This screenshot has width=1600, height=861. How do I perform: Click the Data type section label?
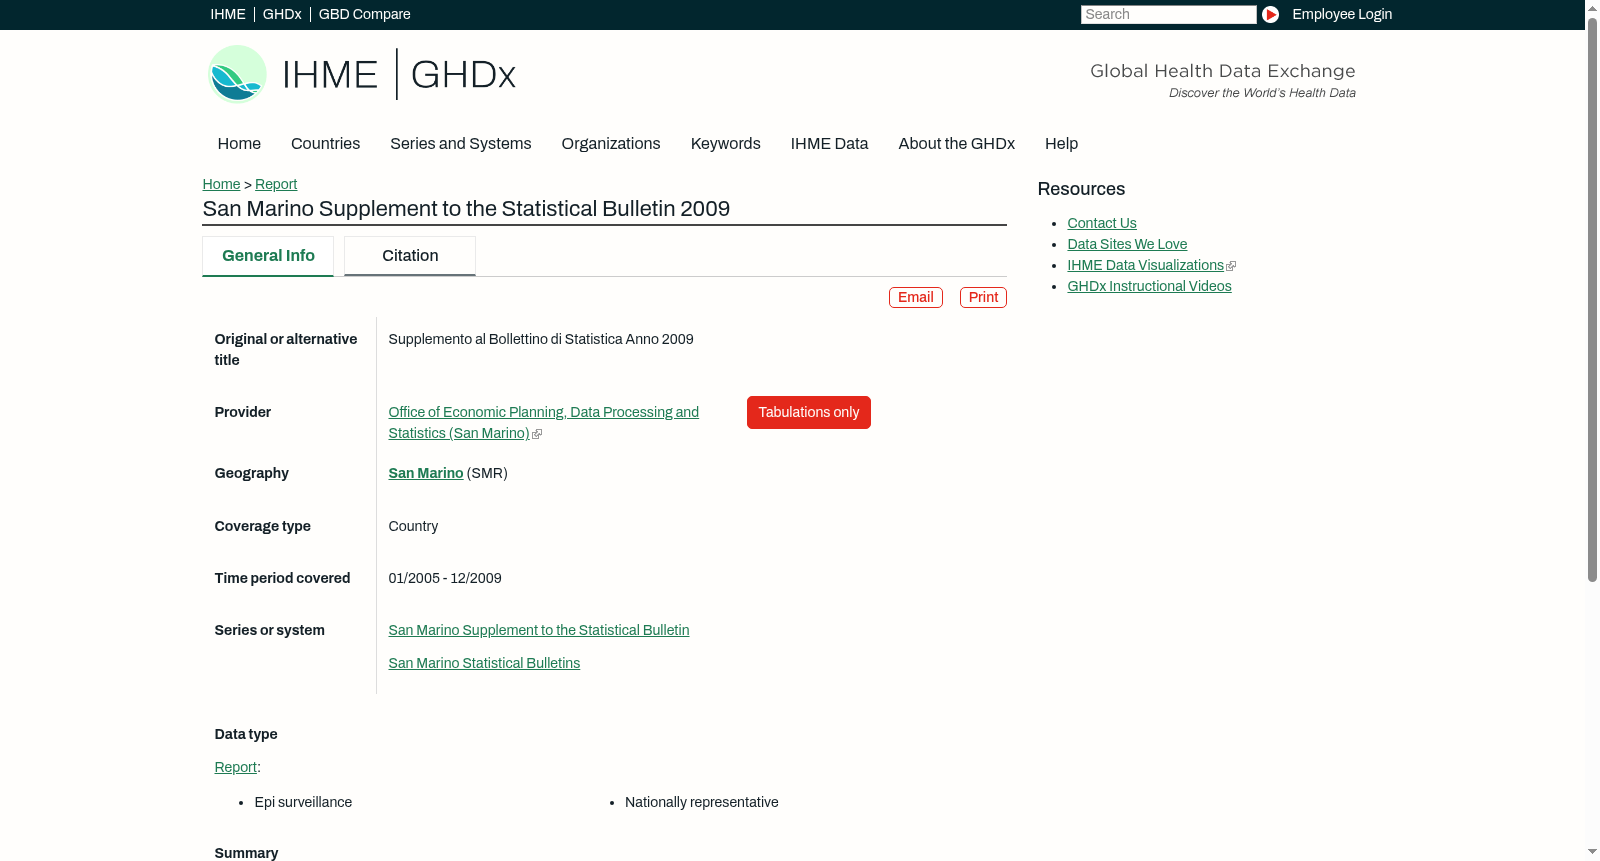[x=246, y=734]
